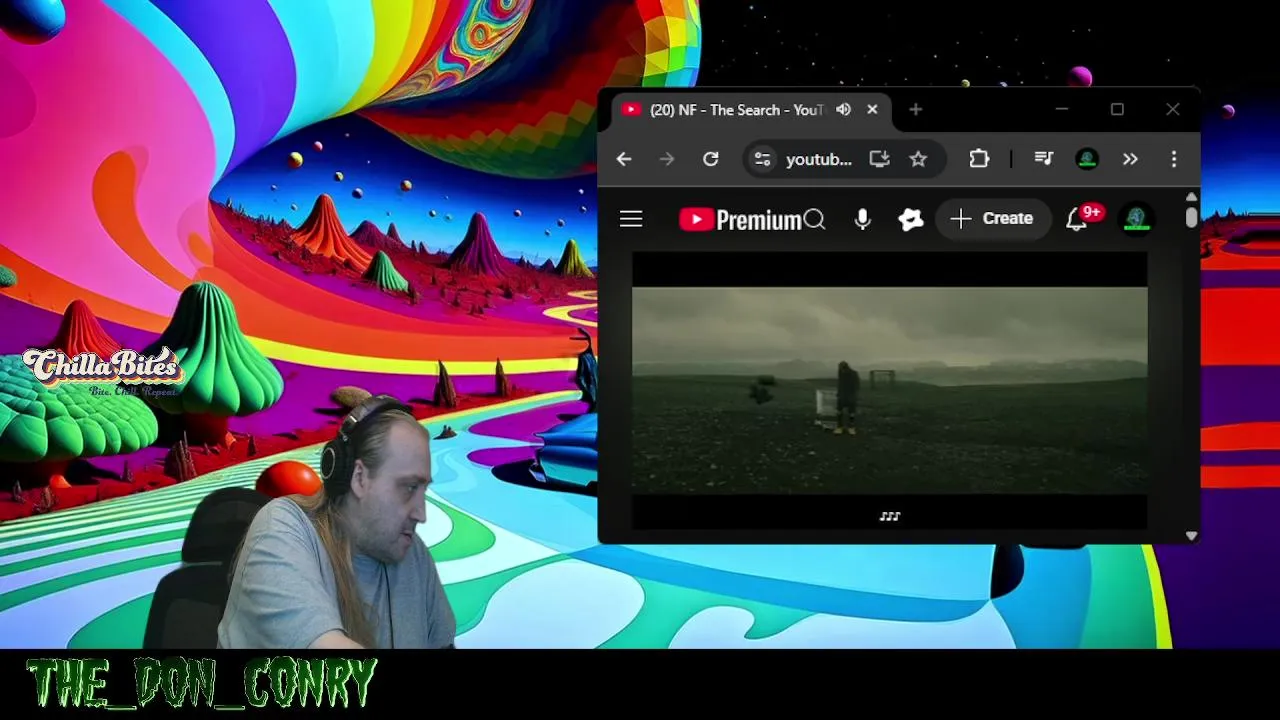This screenshot has width=1280, height=720.
Task: Mute the tab with the speaker icon
Action: 843,110
